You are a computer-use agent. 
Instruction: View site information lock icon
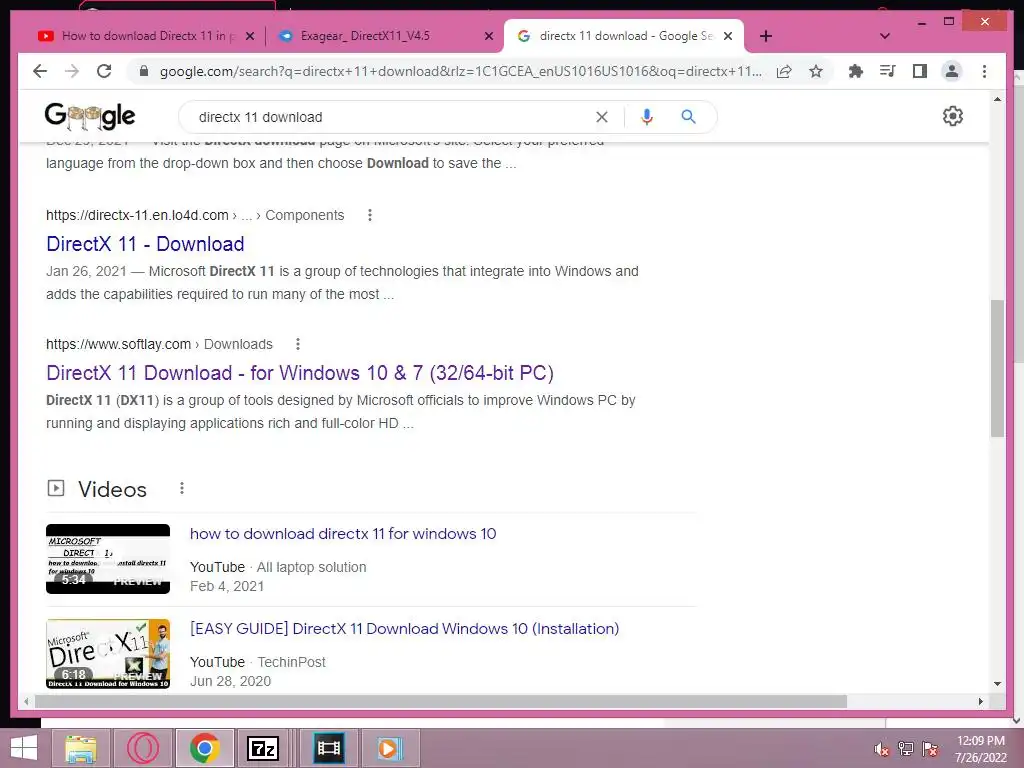144,71
